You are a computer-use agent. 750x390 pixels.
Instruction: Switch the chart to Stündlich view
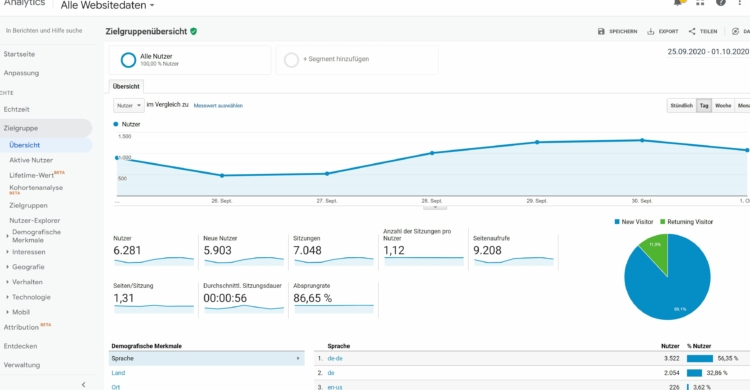(x=682, y=105)
